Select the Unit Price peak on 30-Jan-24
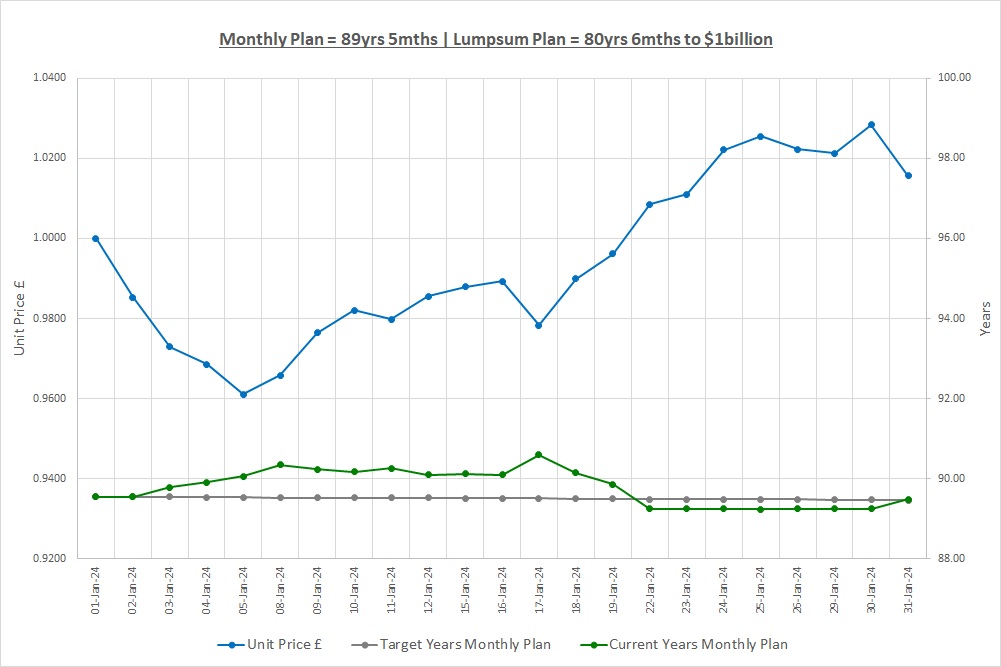 pyautogui.click(x=871, y=125)
